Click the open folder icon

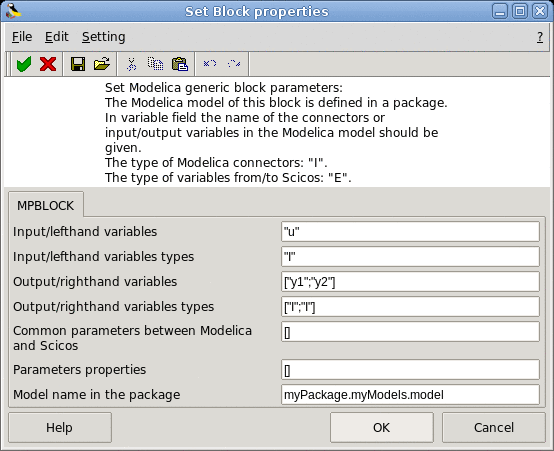(x=102, y=64)
